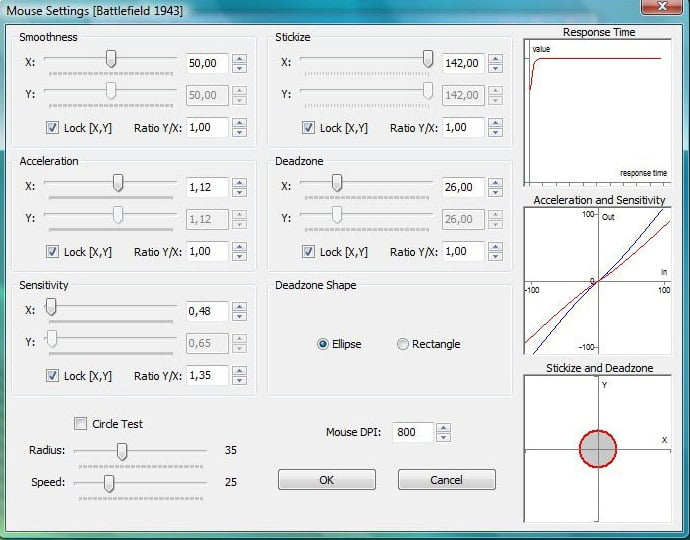Close the Mouse Settings window
The image size is (690, 540).
[x=662, y=6]
